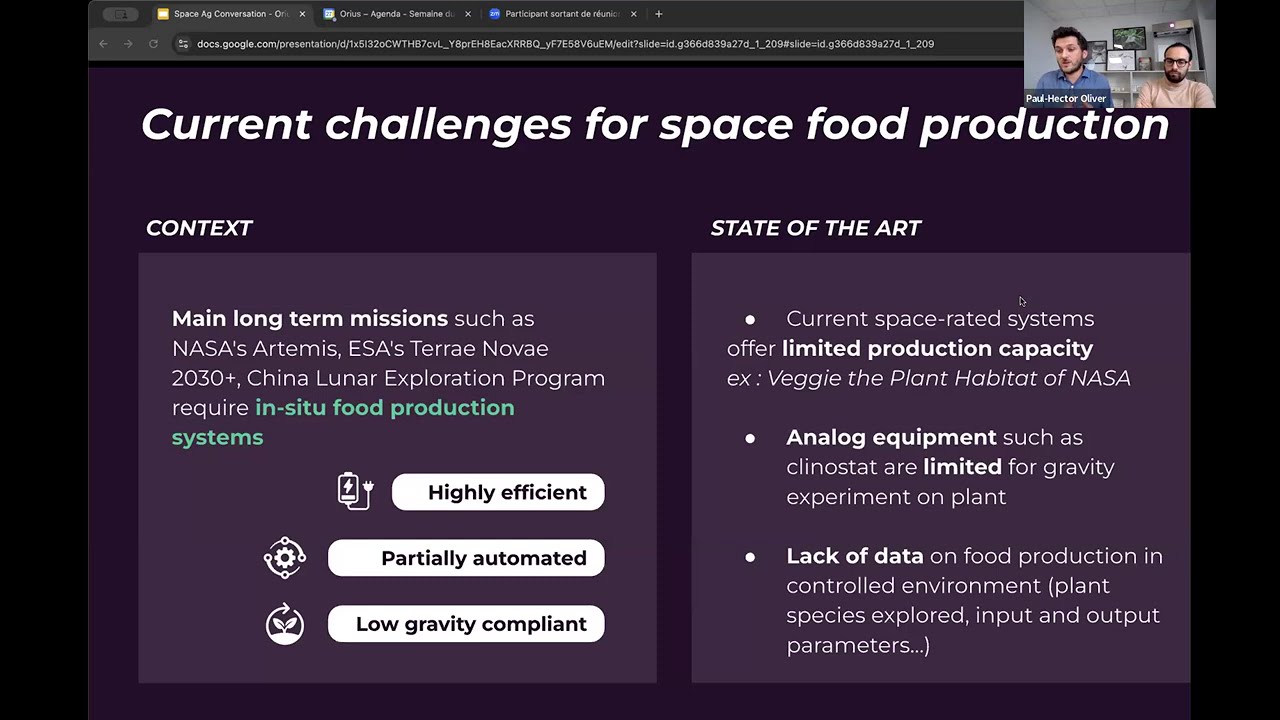Open the Orius – Agenda browser tab
Screen dimensions: 1280x720
point(397,14)
